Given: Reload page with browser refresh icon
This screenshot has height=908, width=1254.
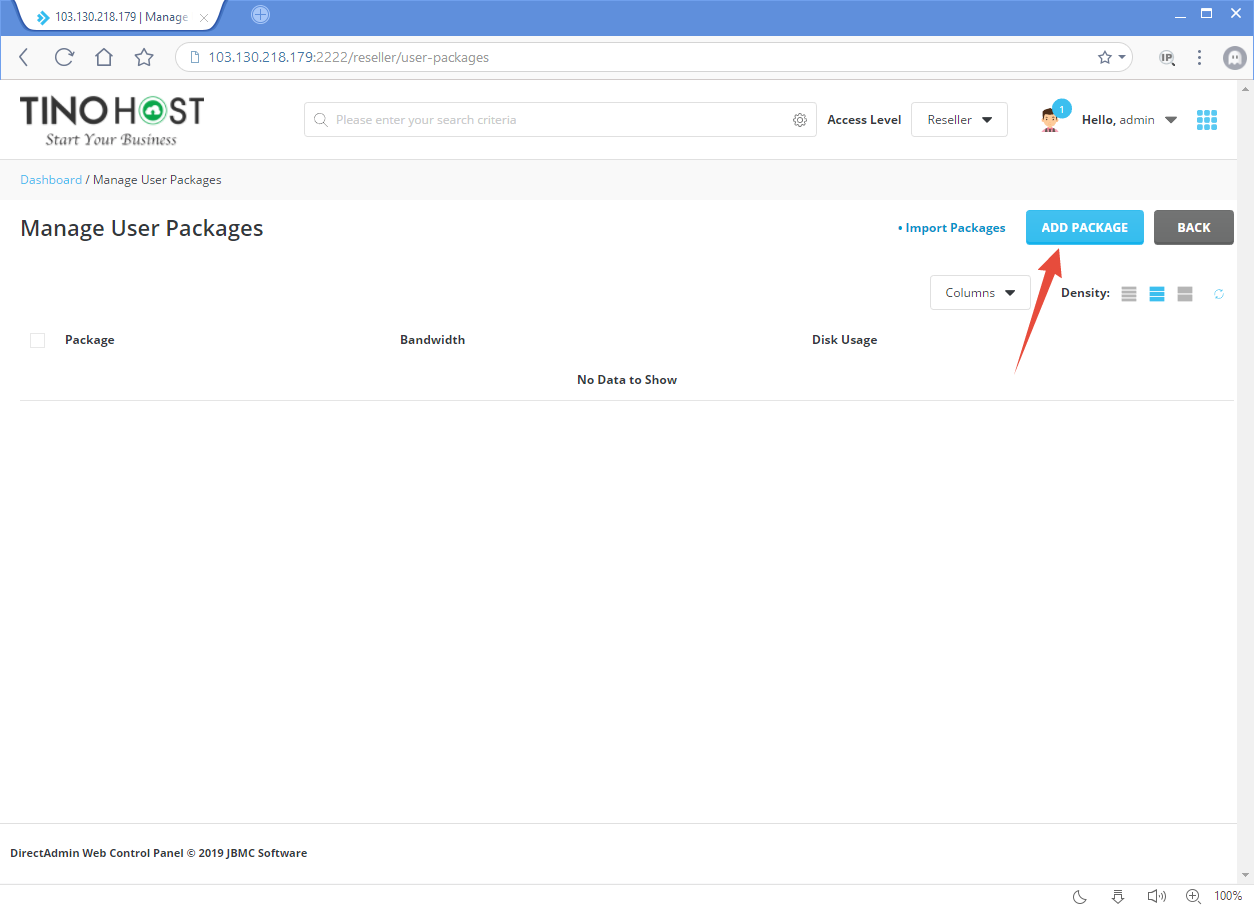Looking at the screenshot, I should point(64,57).
